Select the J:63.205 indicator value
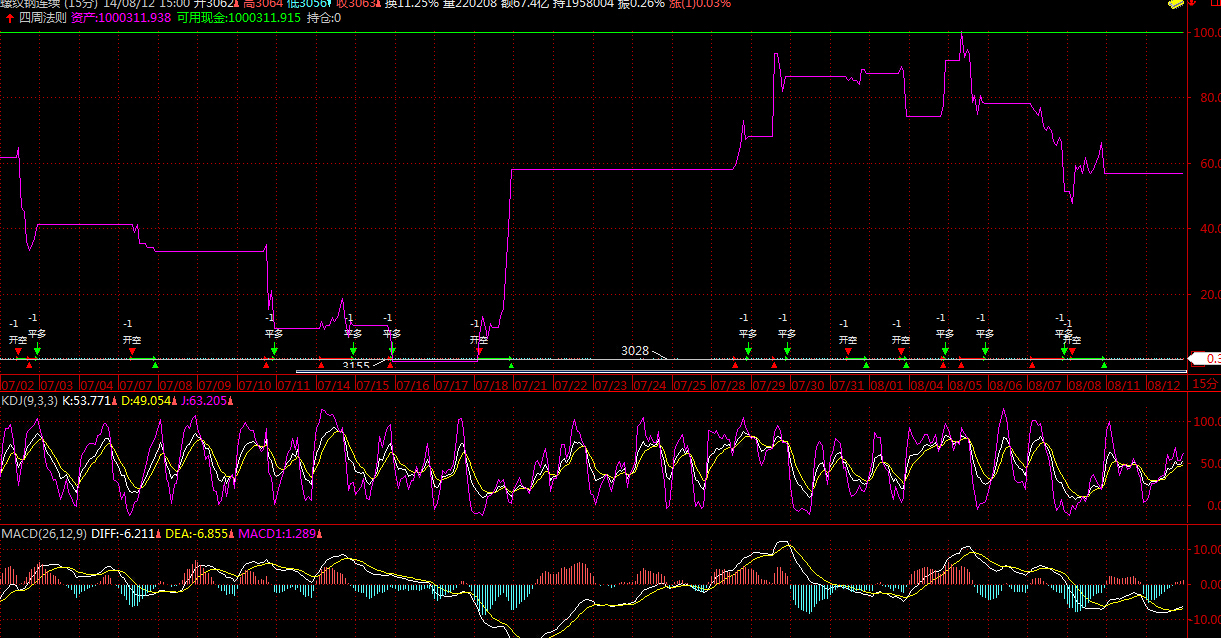The width and height of the screenshot is (1221, 638). point(204,400)
